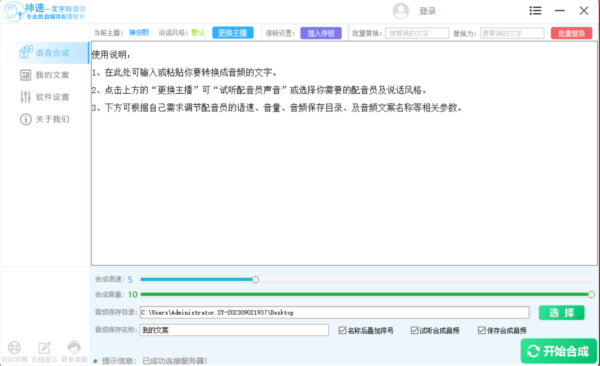Minimize the application window
600x366 pixels.
tap(559, 11)
